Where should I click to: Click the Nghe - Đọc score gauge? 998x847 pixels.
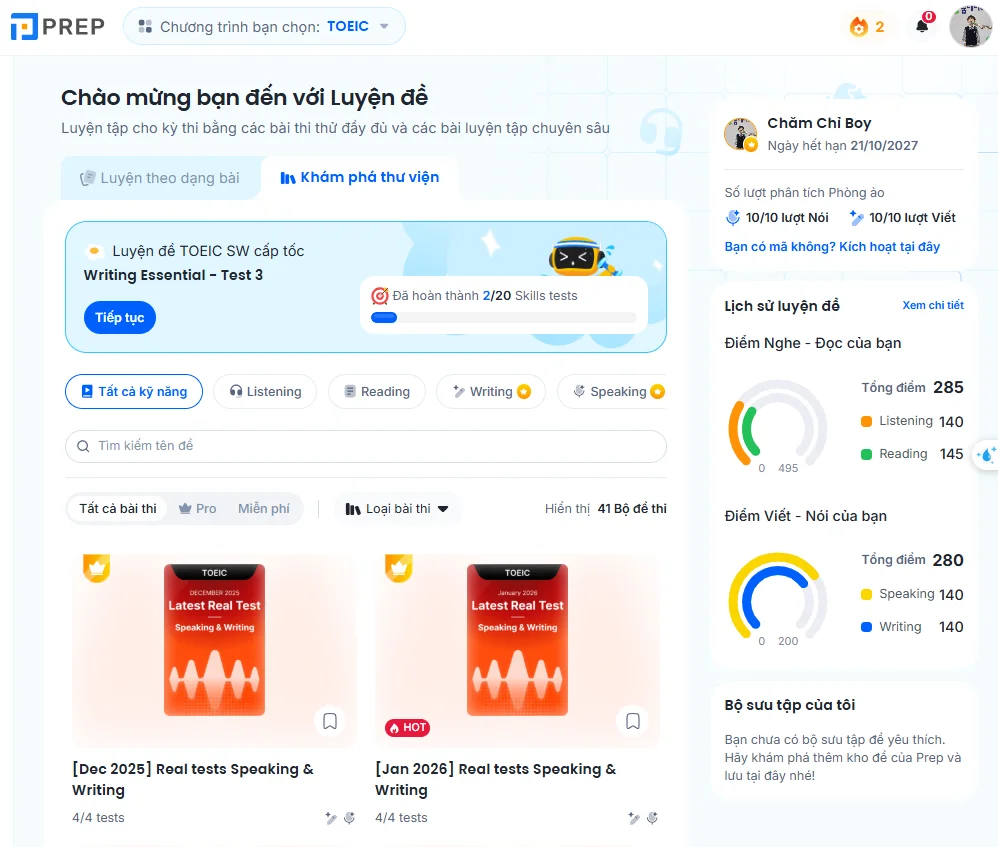pyautogui.click(x=777, y=424)
